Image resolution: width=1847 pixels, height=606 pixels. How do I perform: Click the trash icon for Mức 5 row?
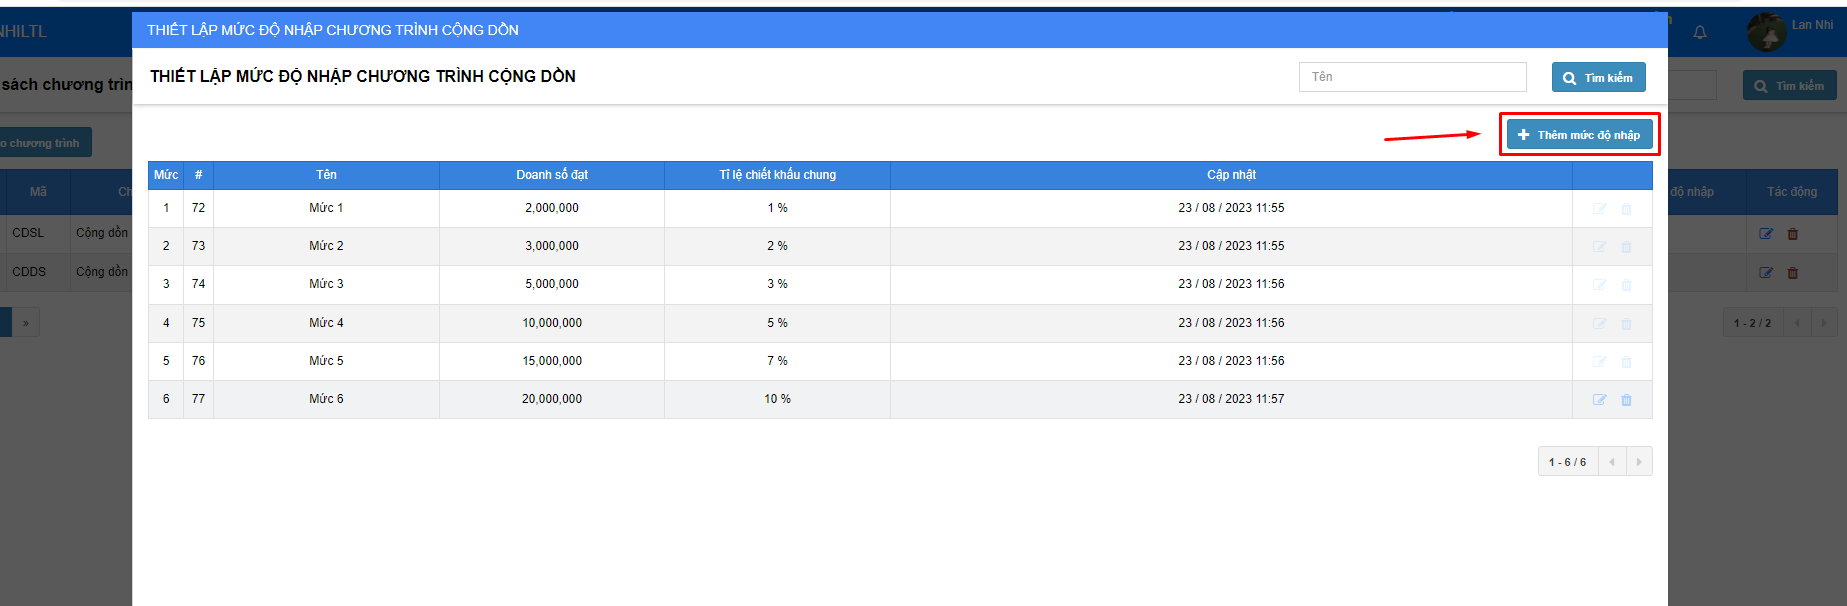(1626, 362)
